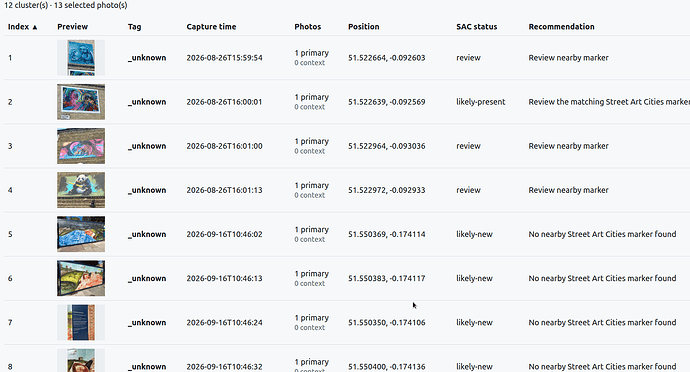The image size is (690, 372).
Task: Select capture time 2026-08-26T15:59:54
Action: 224,58
